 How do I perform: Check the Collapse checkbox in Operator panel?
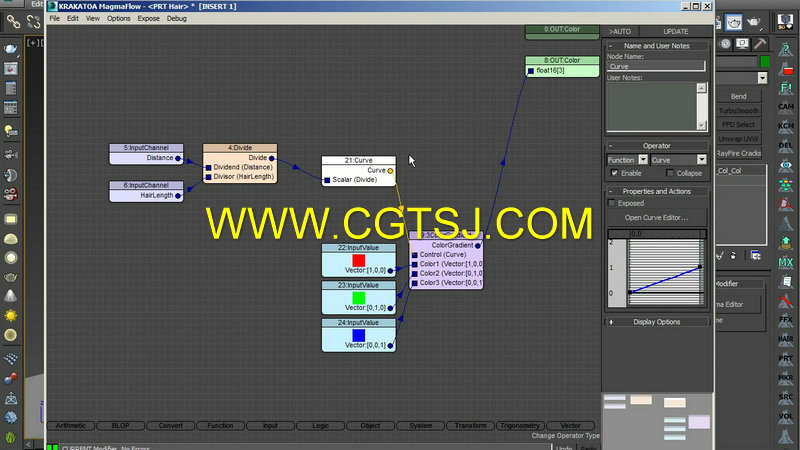pyautogui.click(x=670, y=173)
